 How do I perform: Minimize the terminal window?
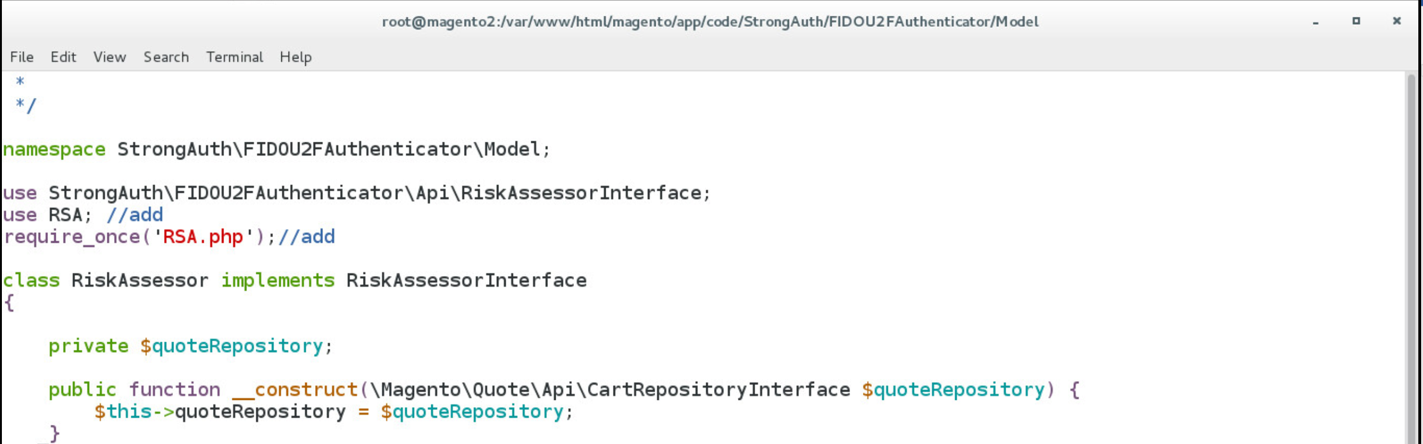pyautogui.click(x=1317, y=21)
